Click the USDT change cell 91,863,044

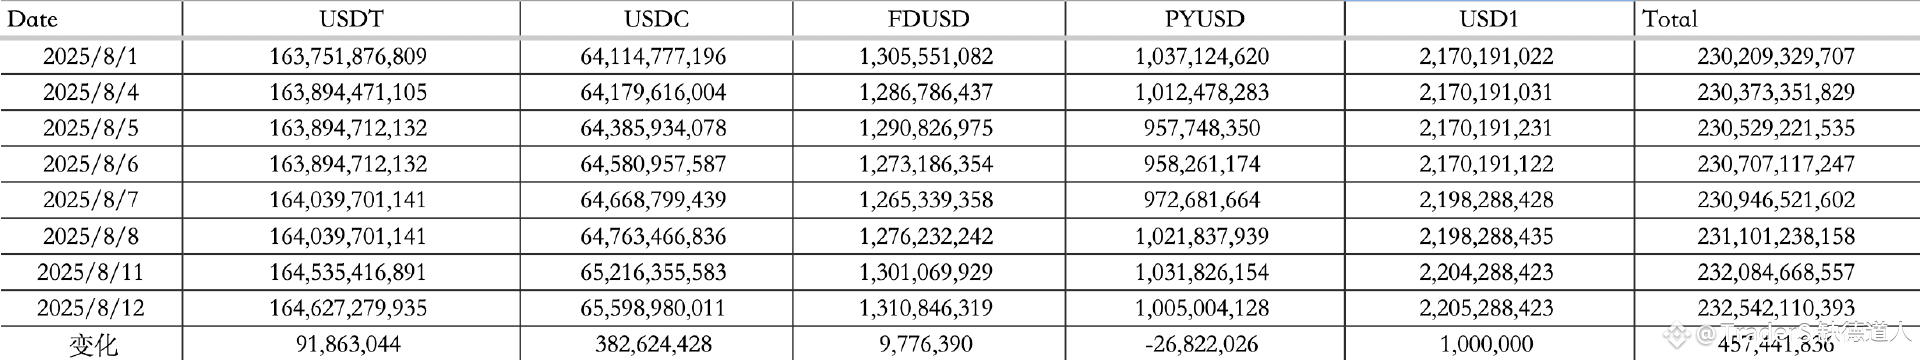click(x=351, y=344)
